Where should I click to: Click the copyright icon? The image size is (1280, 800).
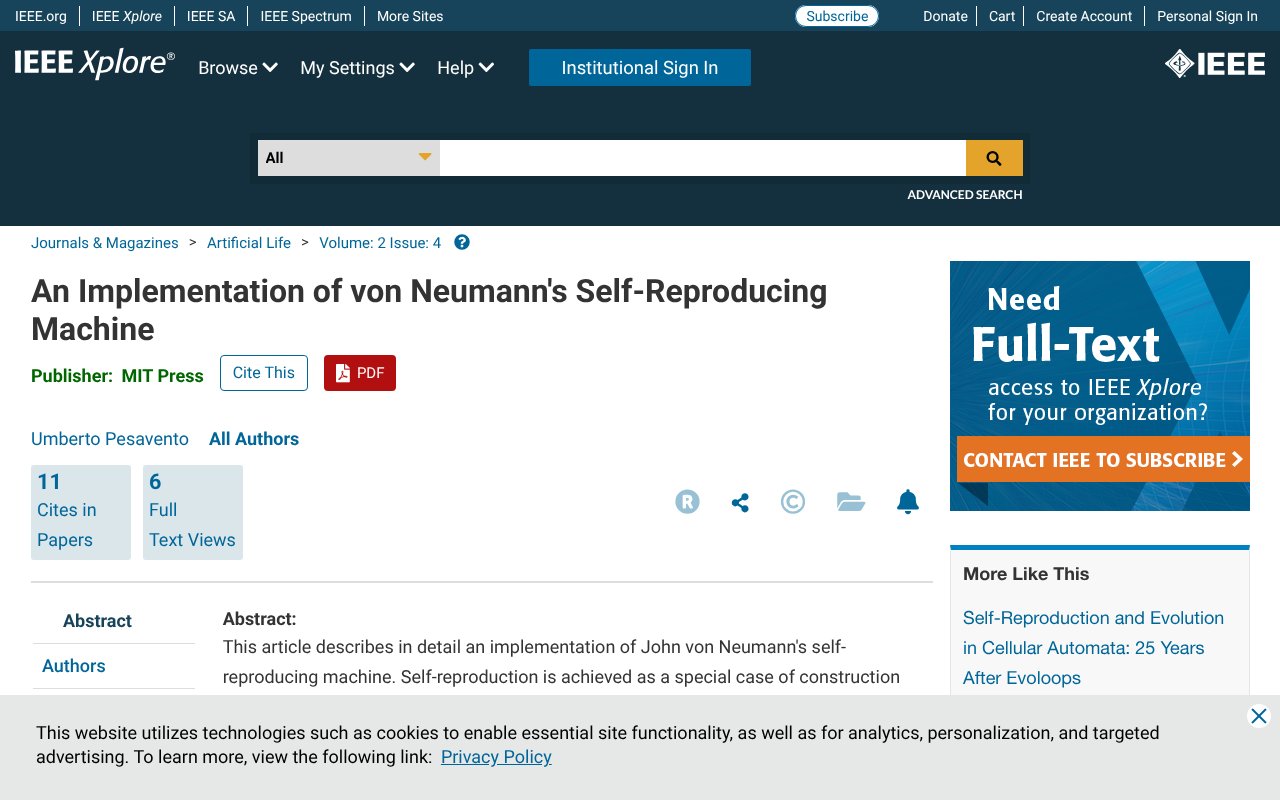[x=793, y=502]
